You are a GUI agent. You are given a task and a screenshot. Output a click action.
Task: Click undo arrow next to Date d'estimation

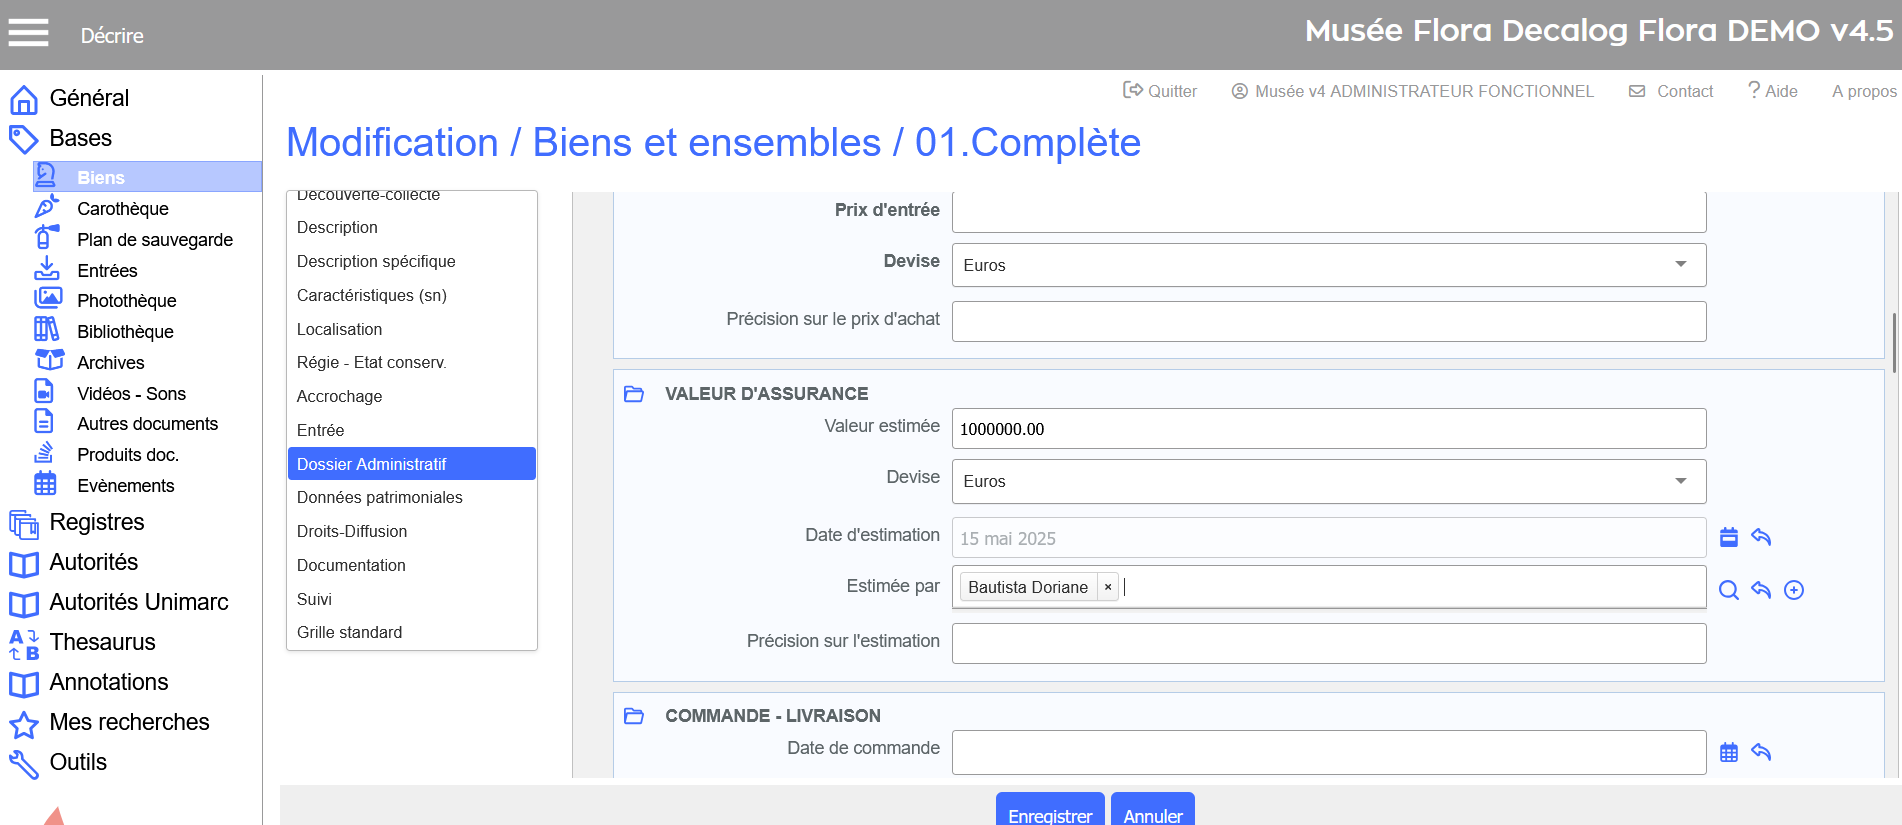click(1761, 537)
